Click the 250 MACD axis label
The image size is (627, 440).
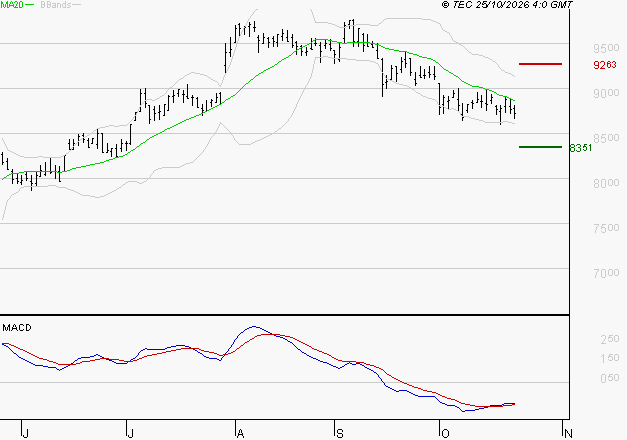(x=610, y=339)
